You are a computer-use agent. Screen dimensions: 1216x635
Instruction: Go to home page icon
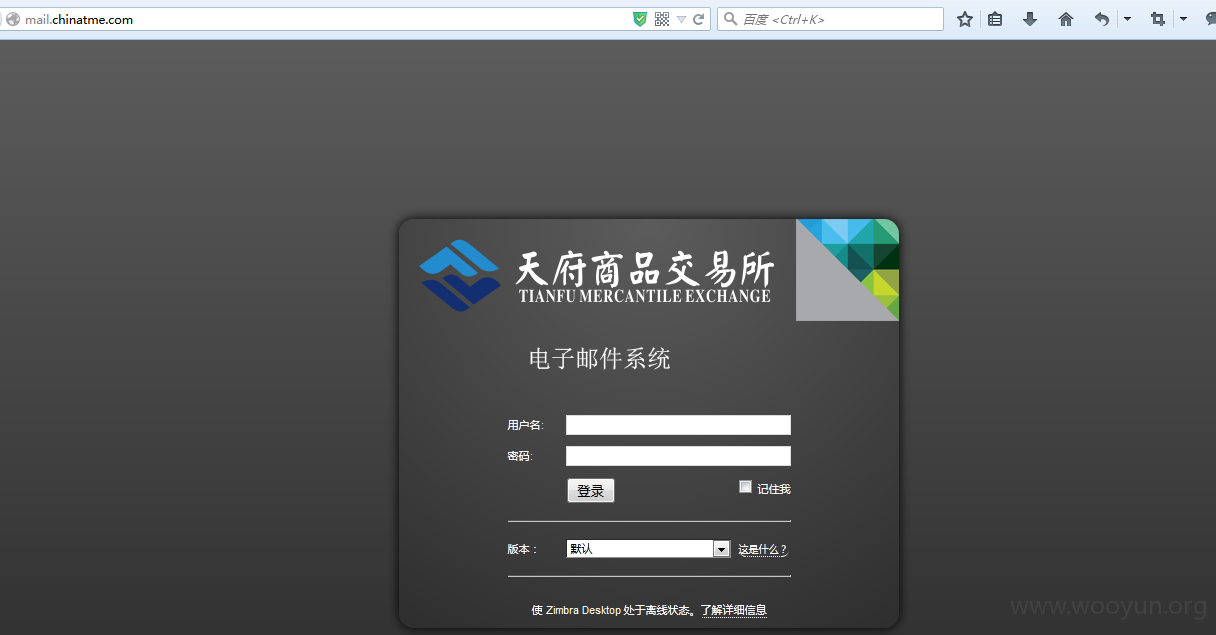pyautogui.click(x=1066, y=19)
